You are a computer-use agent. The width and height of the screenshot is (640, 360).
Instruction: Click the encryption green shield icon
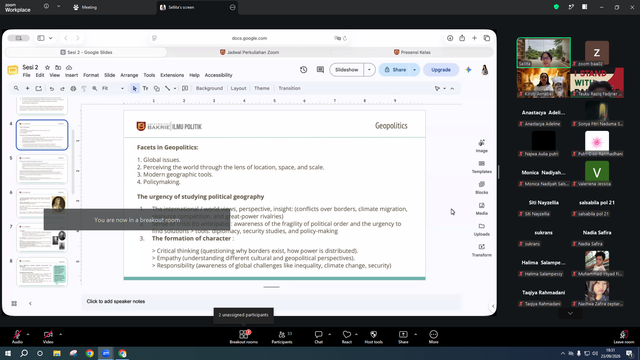556,7
